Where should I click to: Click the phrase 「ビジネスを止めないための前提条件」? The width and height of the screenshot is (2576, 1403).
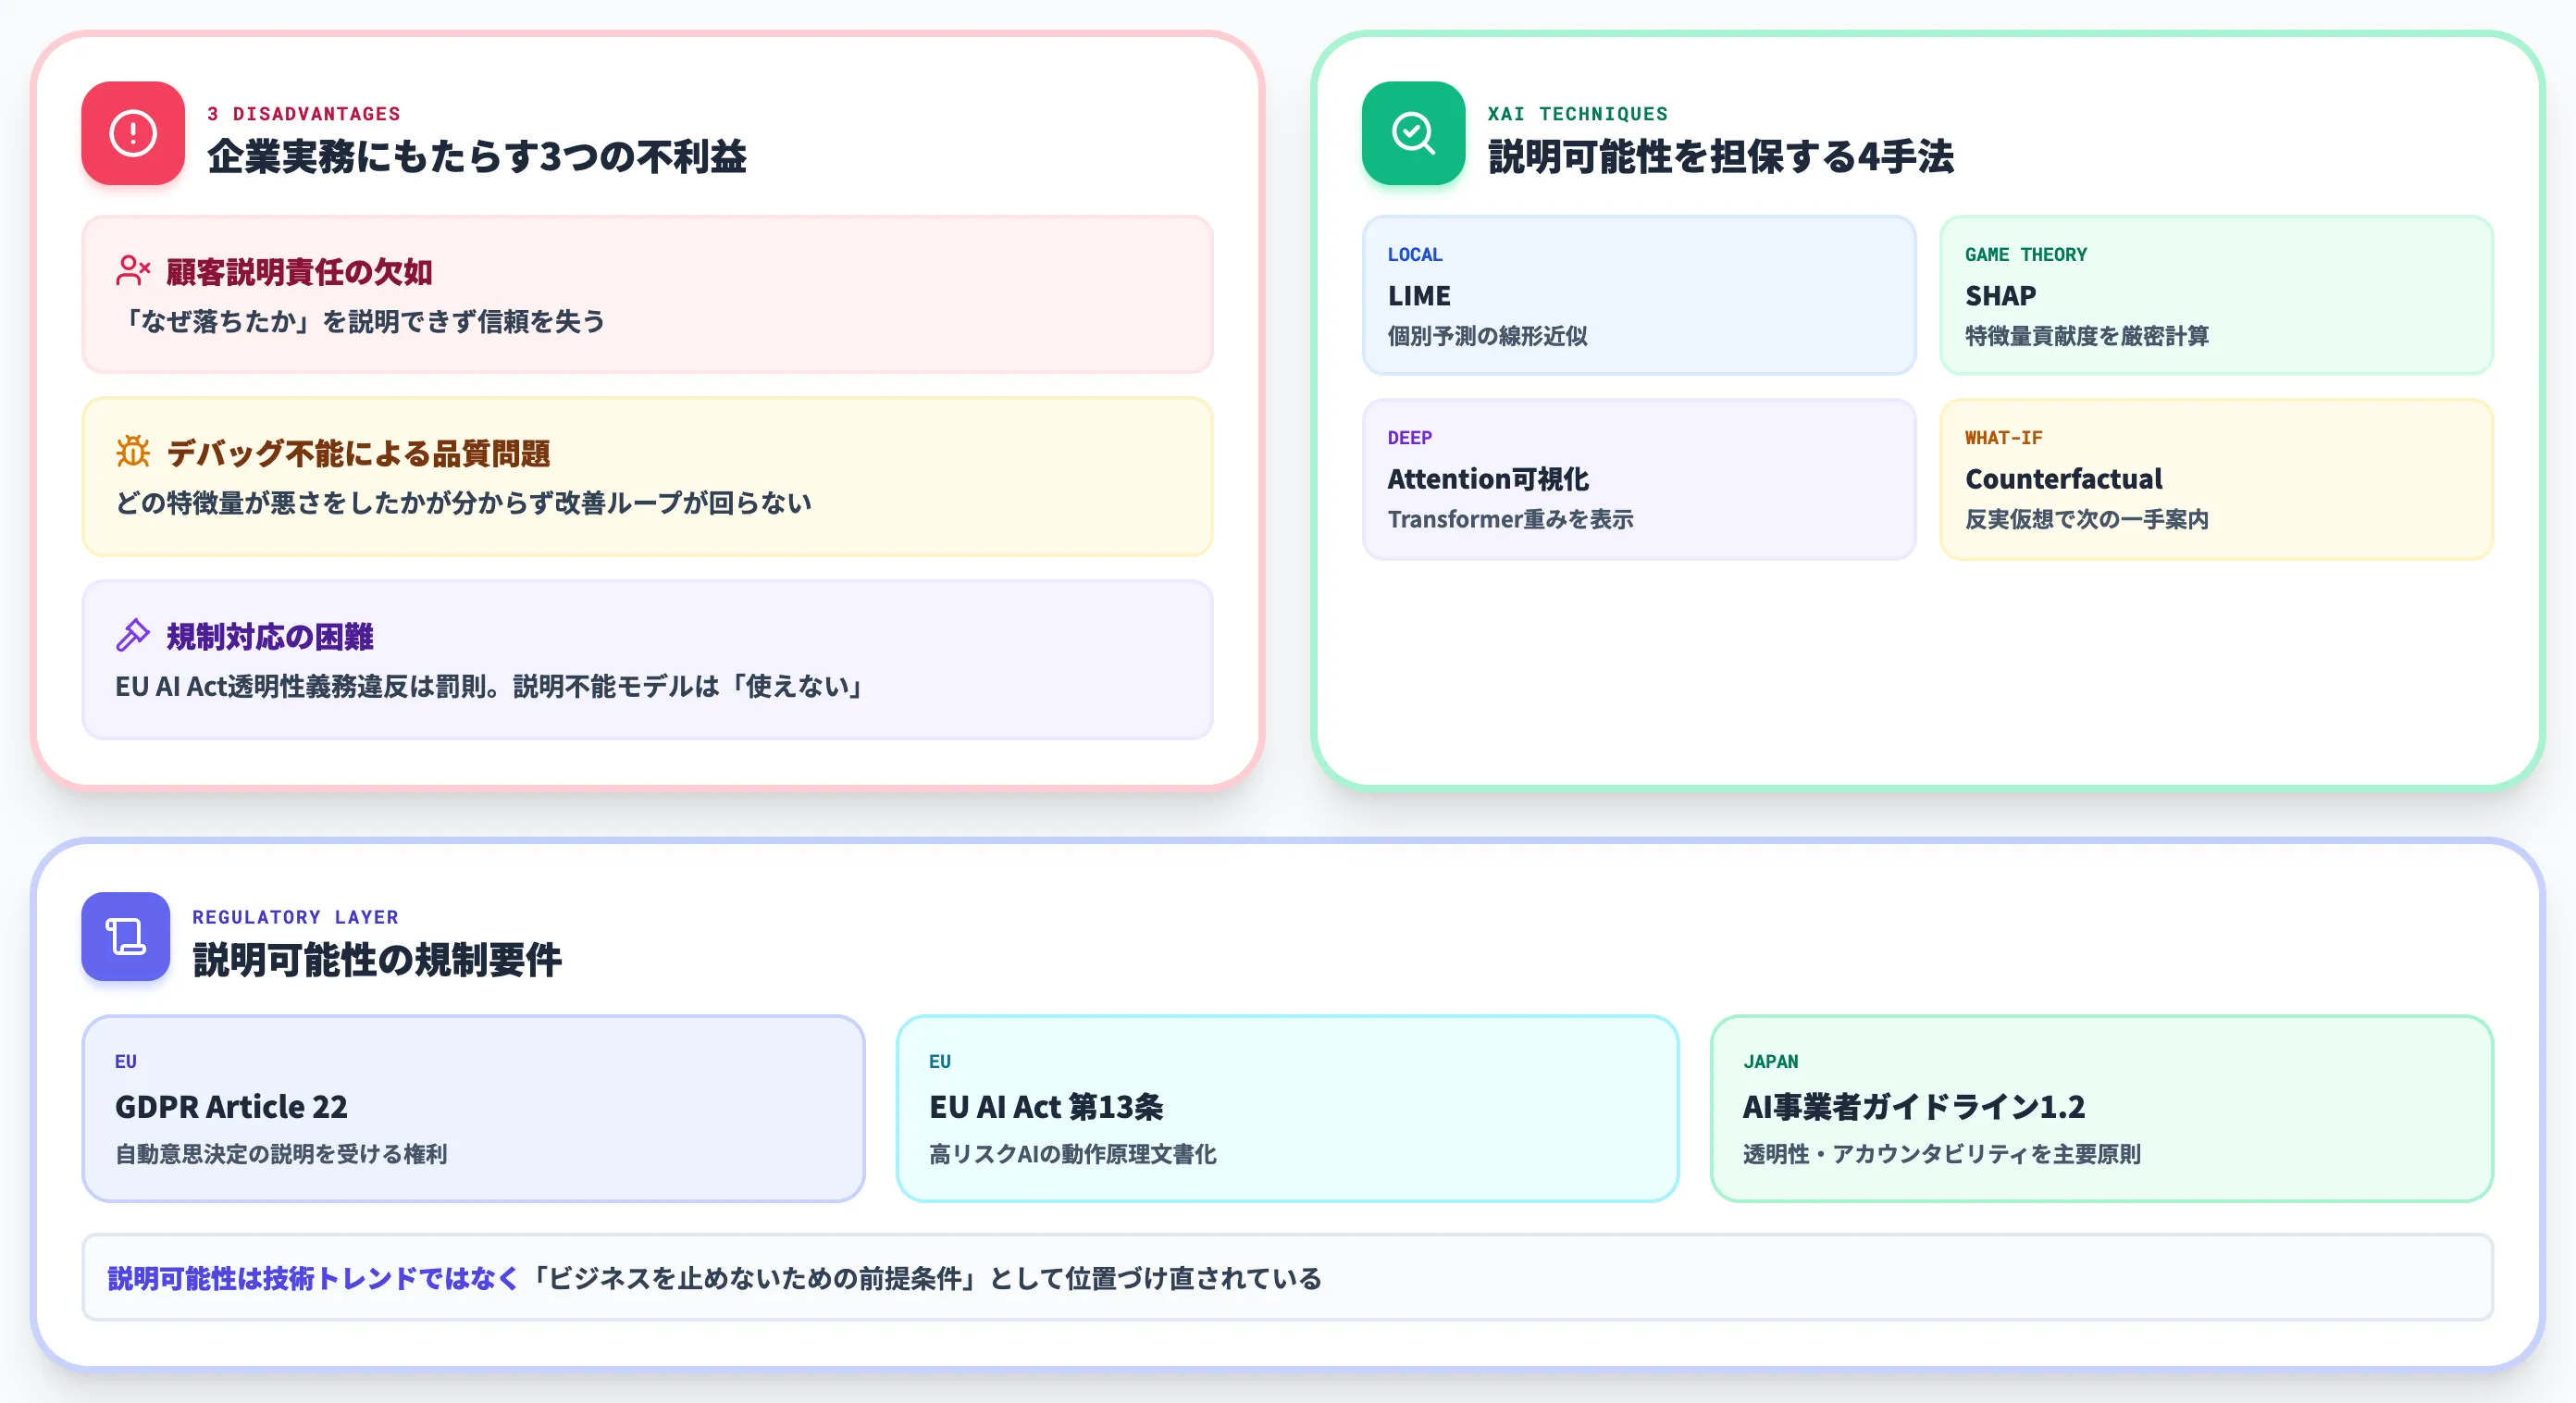753,1278
